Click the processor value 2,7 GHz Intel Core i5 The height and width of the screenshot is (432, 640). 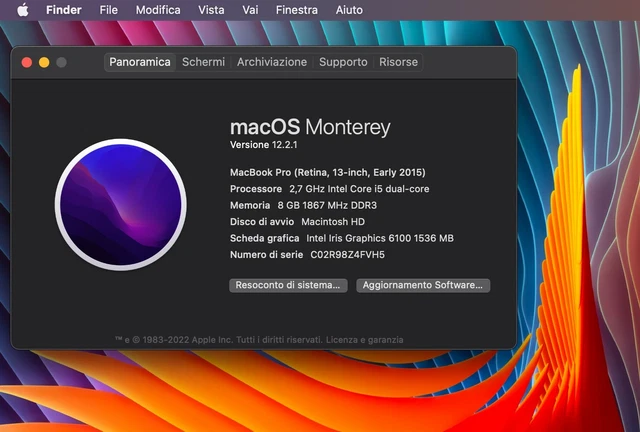pyautogui.click(x=359, y=189)
